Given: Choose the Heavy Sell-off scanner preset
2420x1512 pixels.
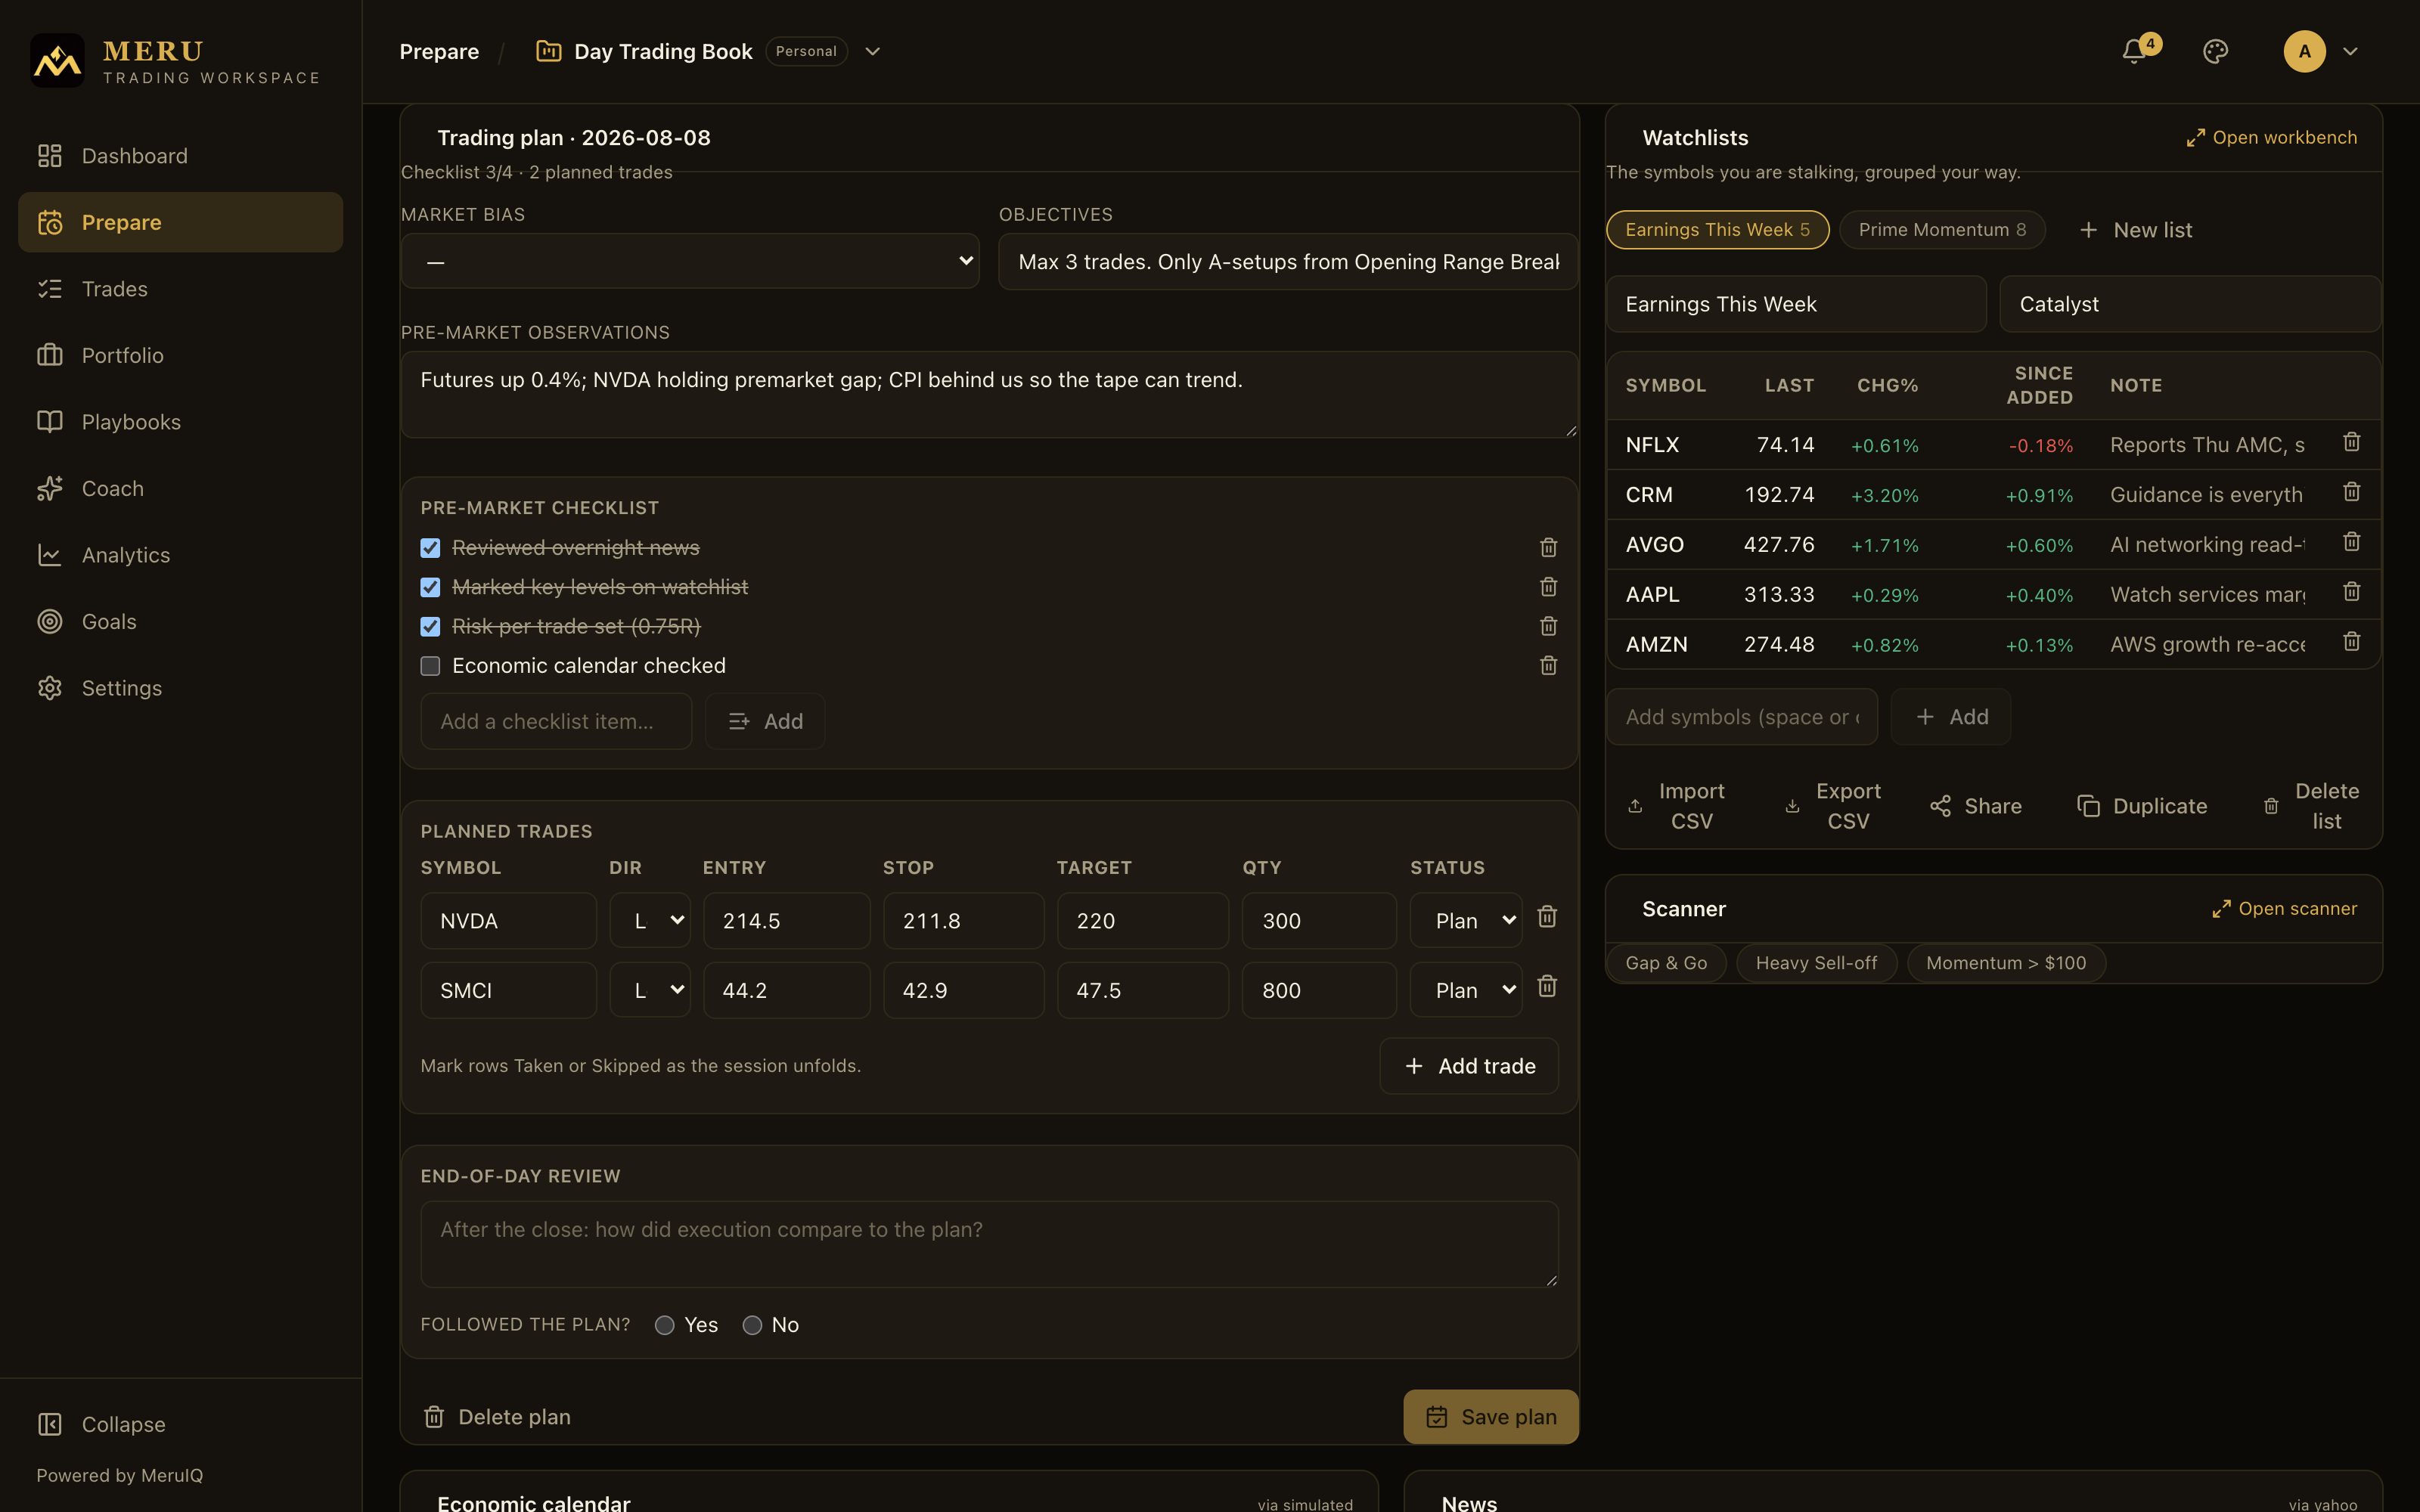Looking at the screenshot, I should 1816,963.
